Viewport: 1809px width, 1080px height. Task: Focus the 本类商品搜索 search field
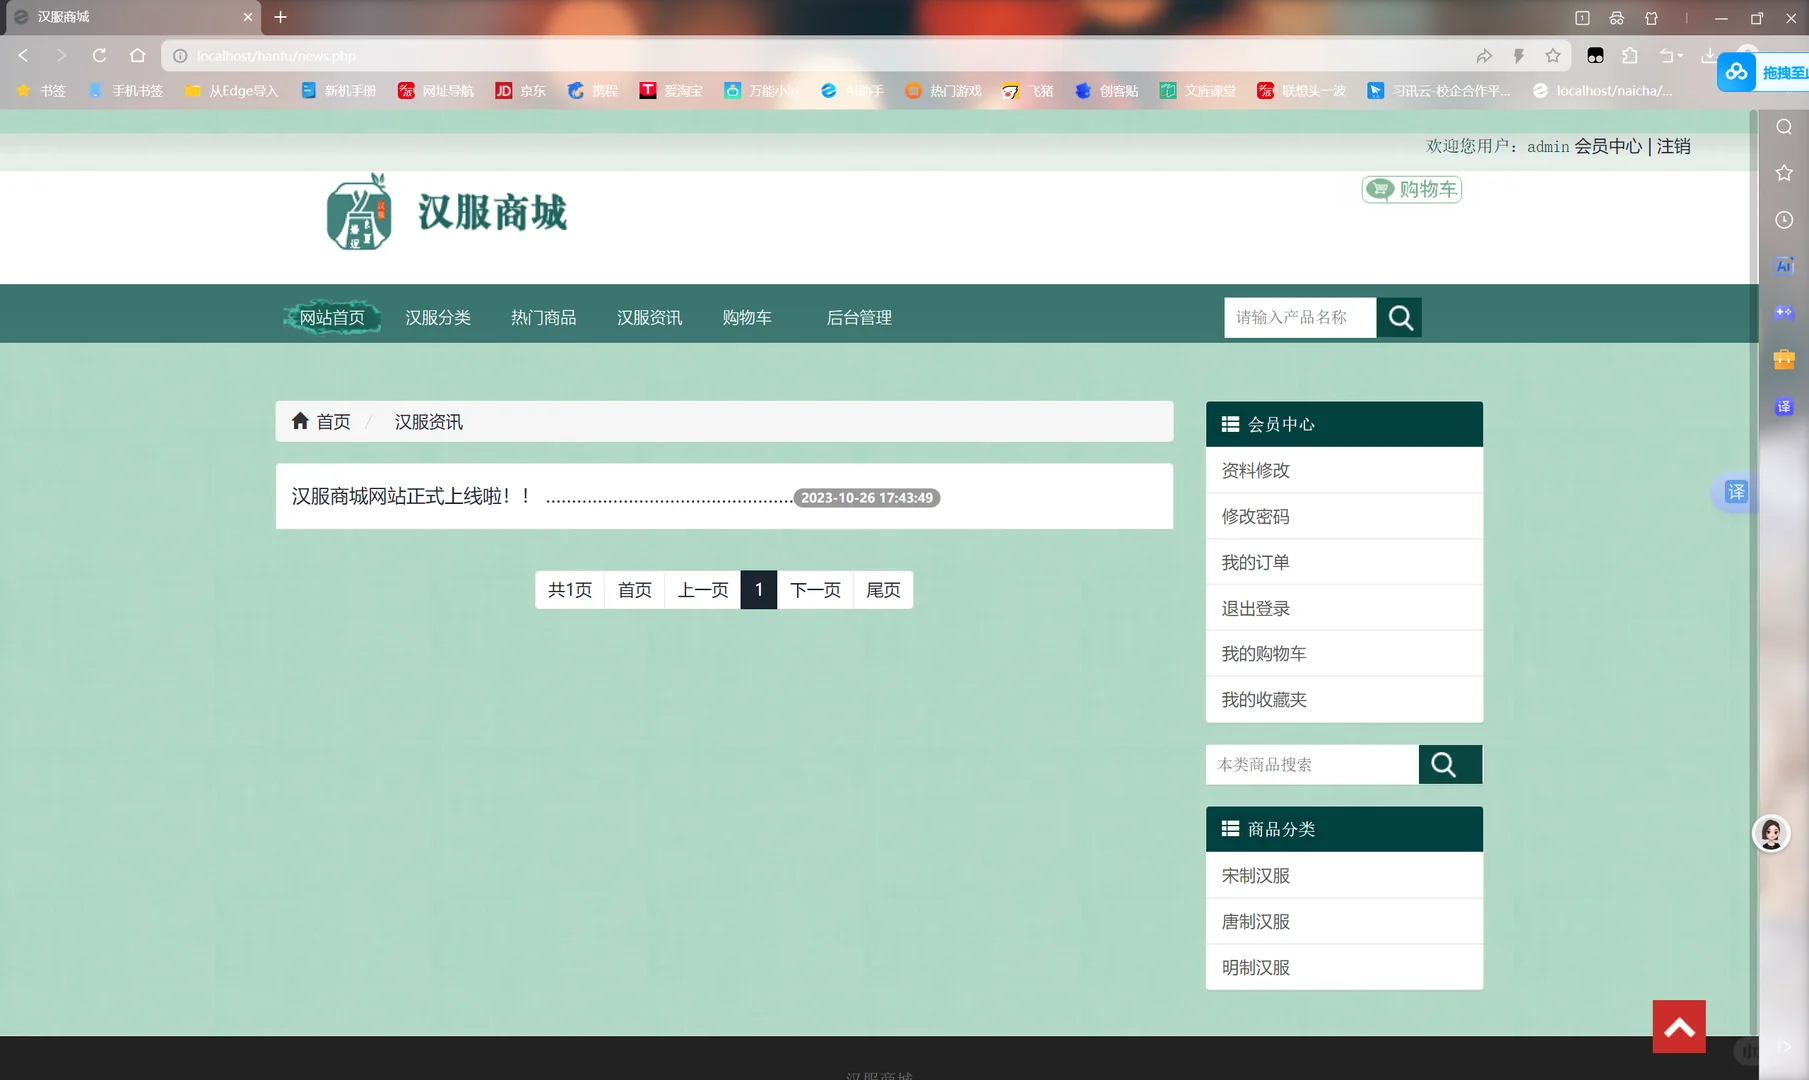pyautogui.click(x=1312, y=765)
